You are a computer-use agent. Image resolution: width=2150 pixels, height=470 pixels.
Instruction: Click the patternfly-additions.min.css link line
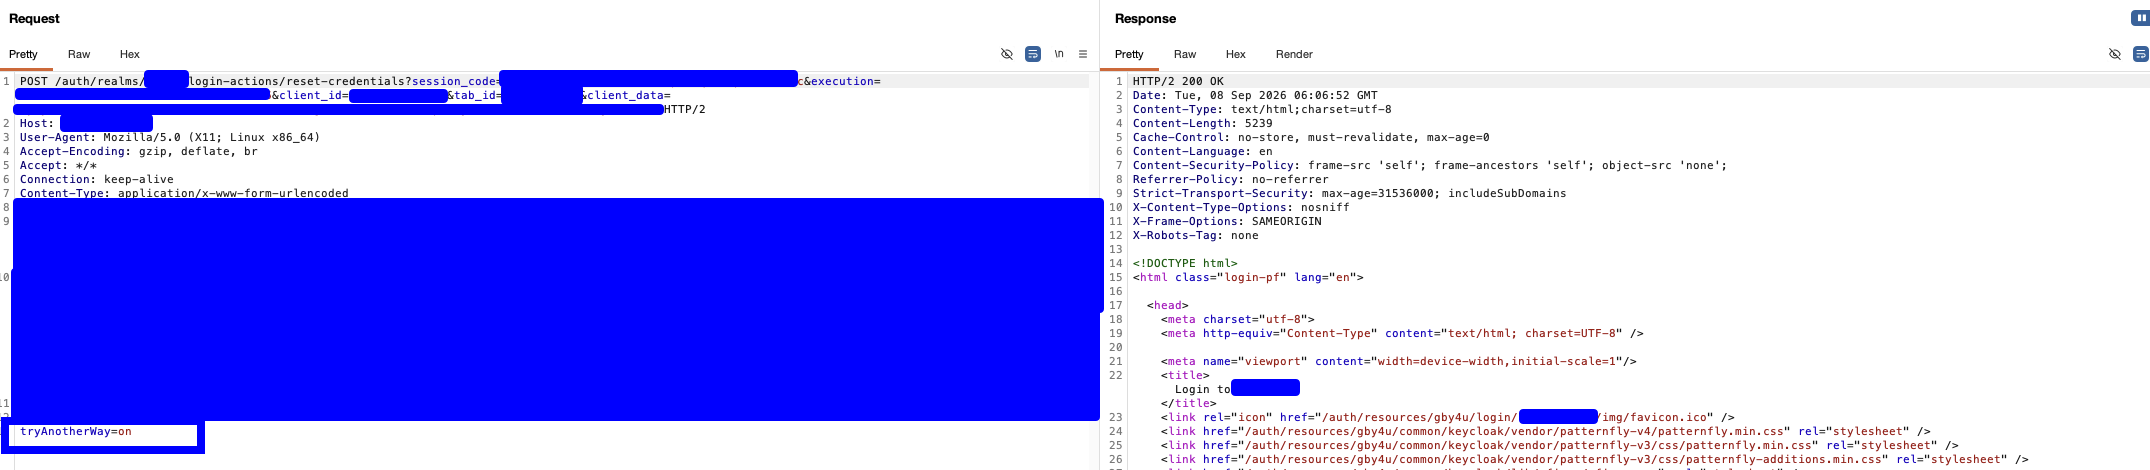(1595, 459)
